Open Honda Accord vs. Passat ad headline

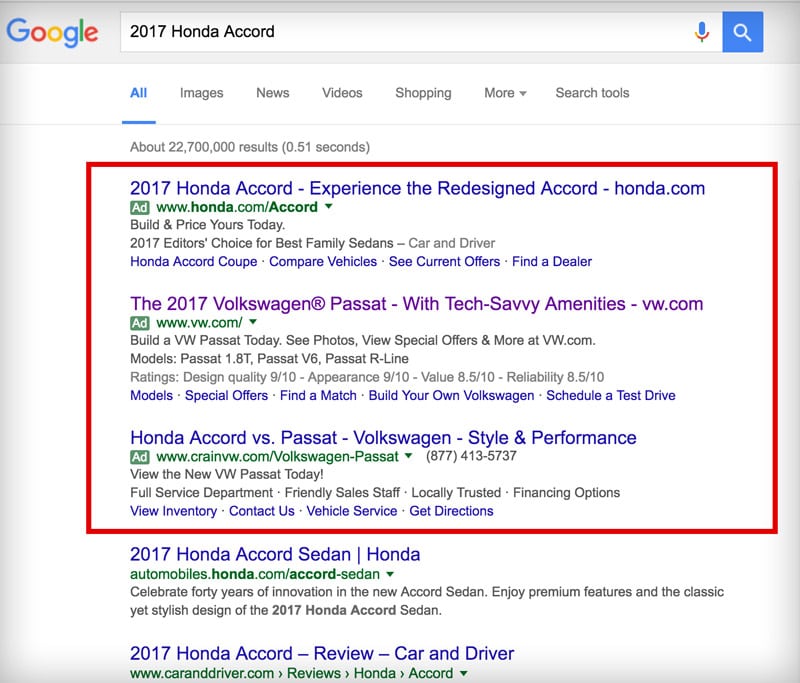click(x=383, y=438)
